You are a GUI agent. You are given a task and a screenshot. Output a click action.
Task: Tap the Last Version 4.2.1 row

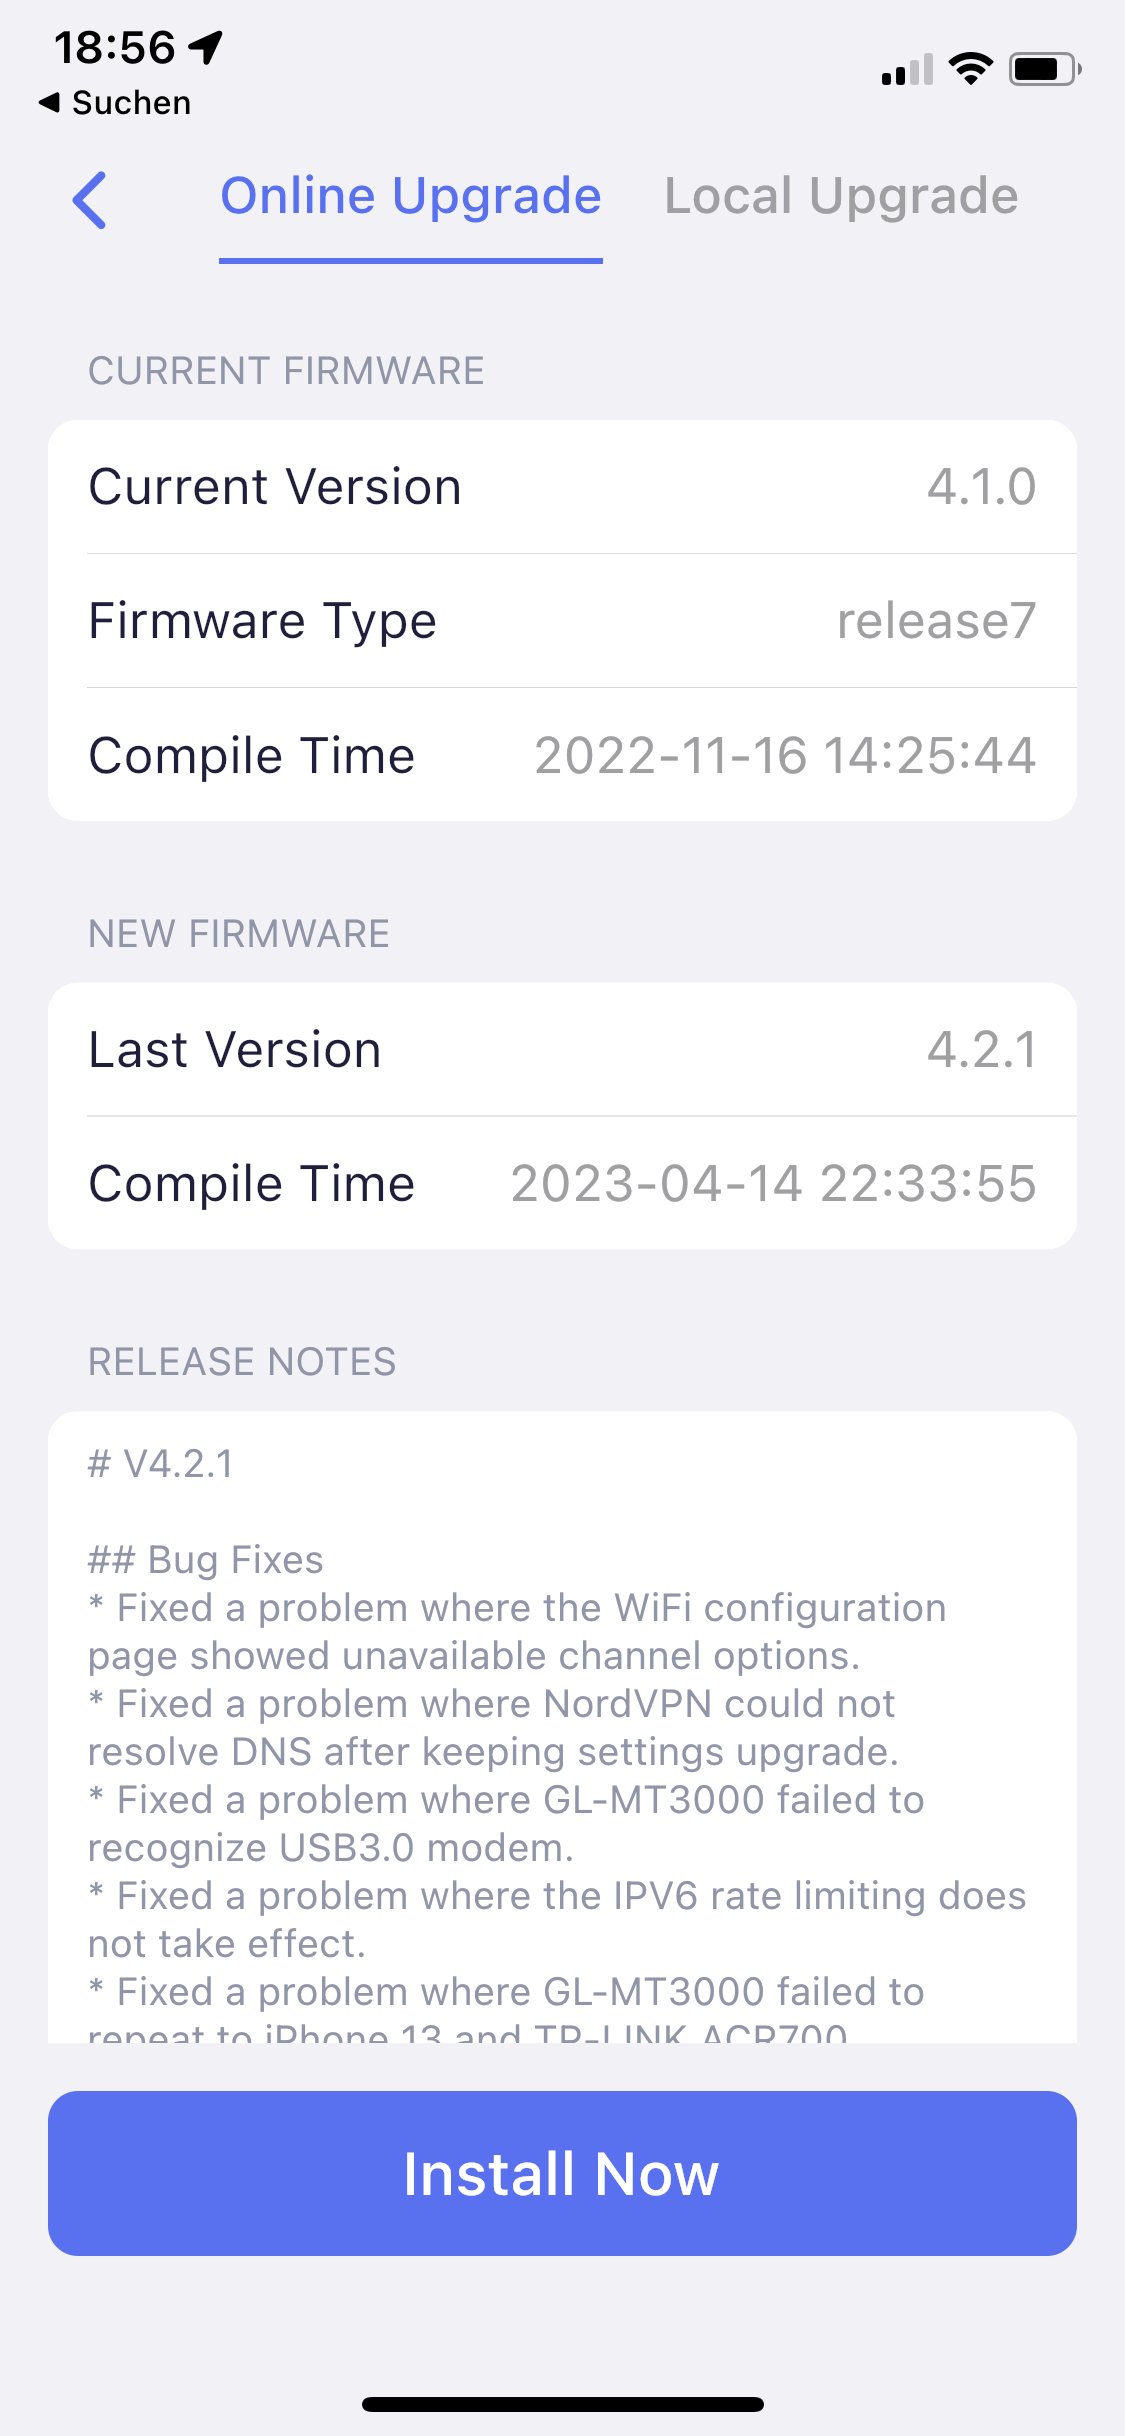pyautogui.click(x=562, y=1050)
